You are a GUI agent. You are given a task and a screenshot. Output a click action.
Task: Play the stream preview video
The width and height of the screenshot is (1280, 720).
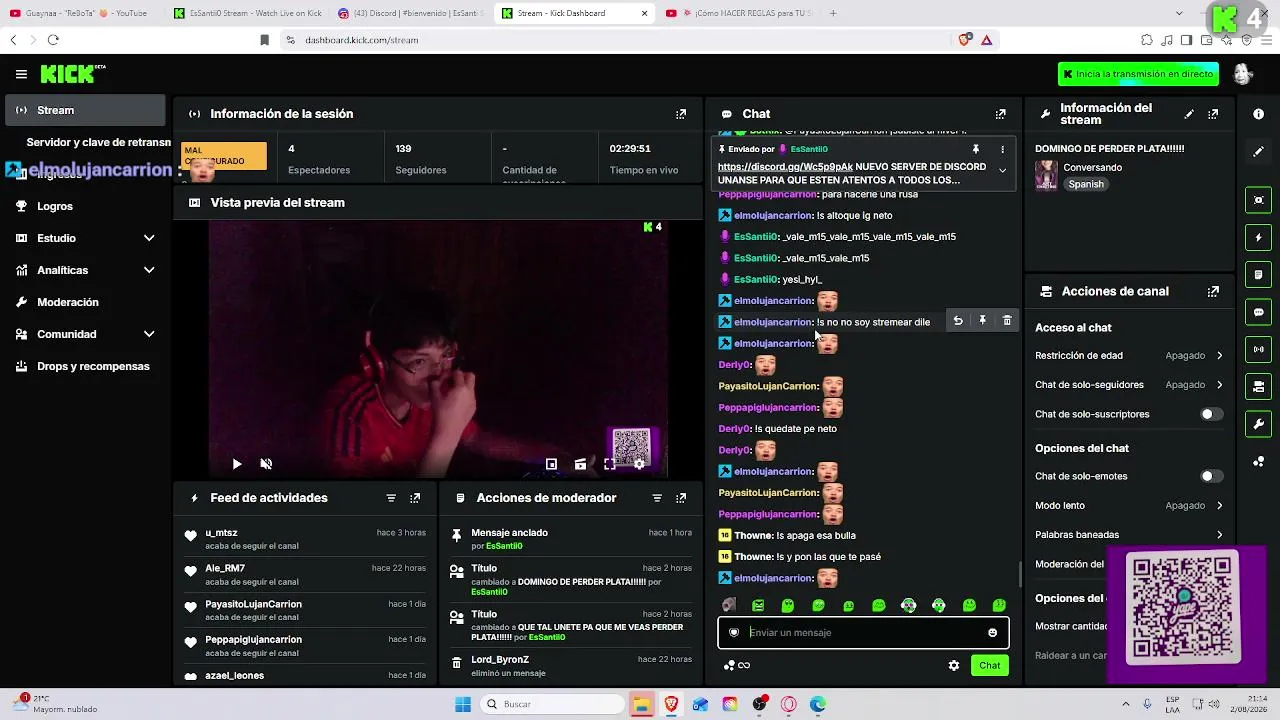point(236,464)
